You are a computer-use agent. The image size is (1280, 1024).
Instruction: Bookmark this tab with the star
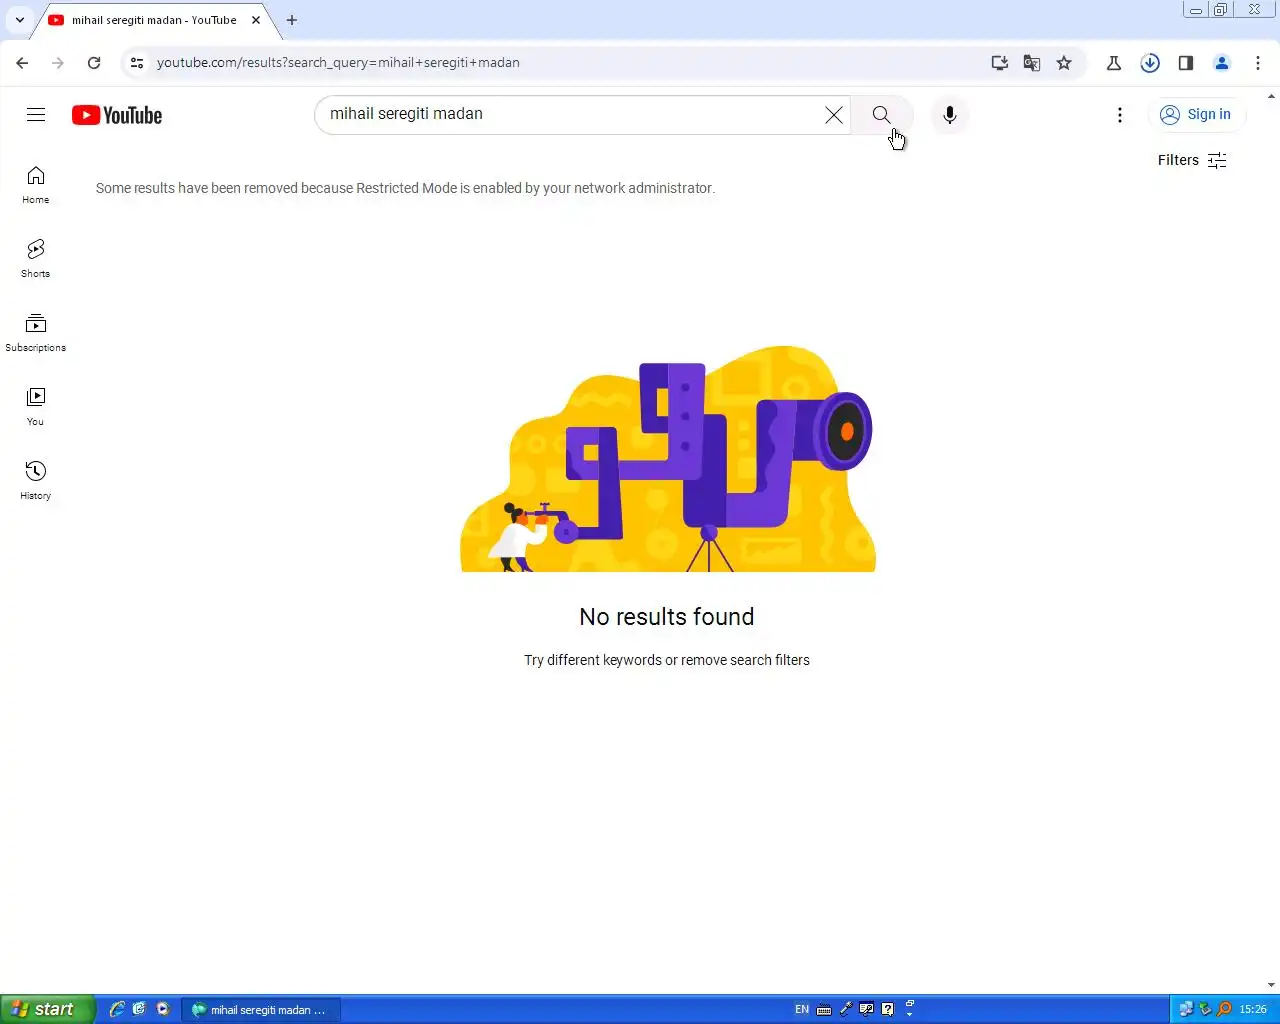click(x=1064, y=63)
